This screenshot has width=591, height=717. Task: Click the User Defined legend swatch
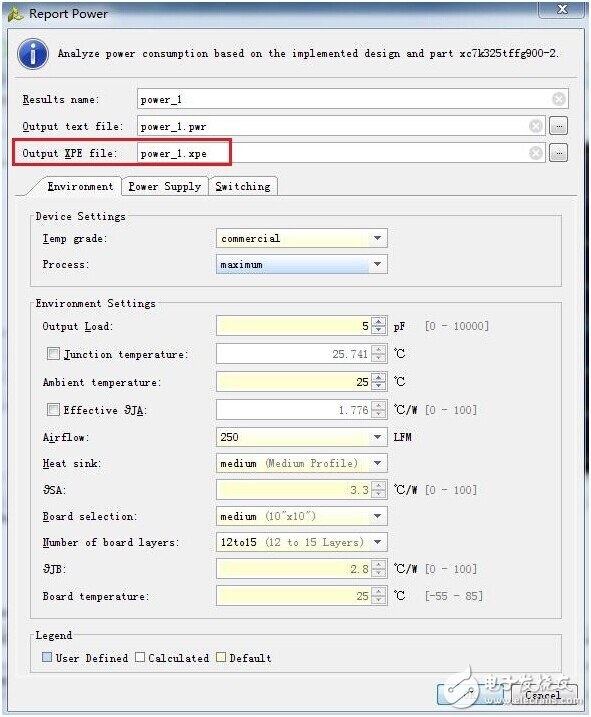tap(47, 657)
